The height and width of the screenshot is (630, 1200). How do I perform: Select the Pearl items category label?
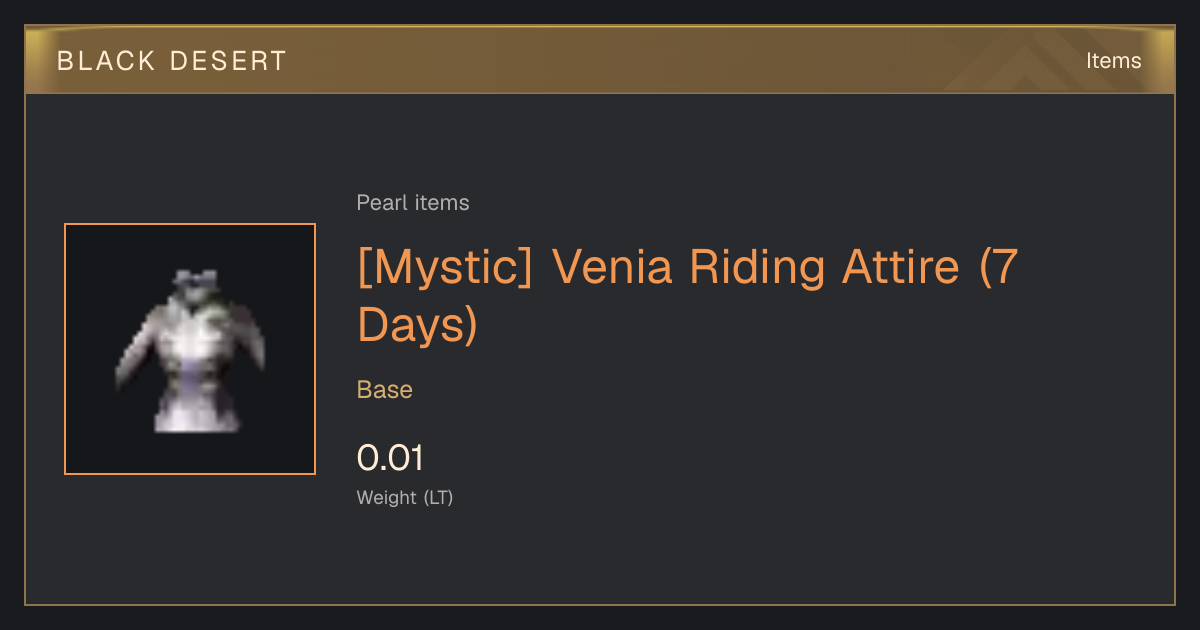point(413,203)
